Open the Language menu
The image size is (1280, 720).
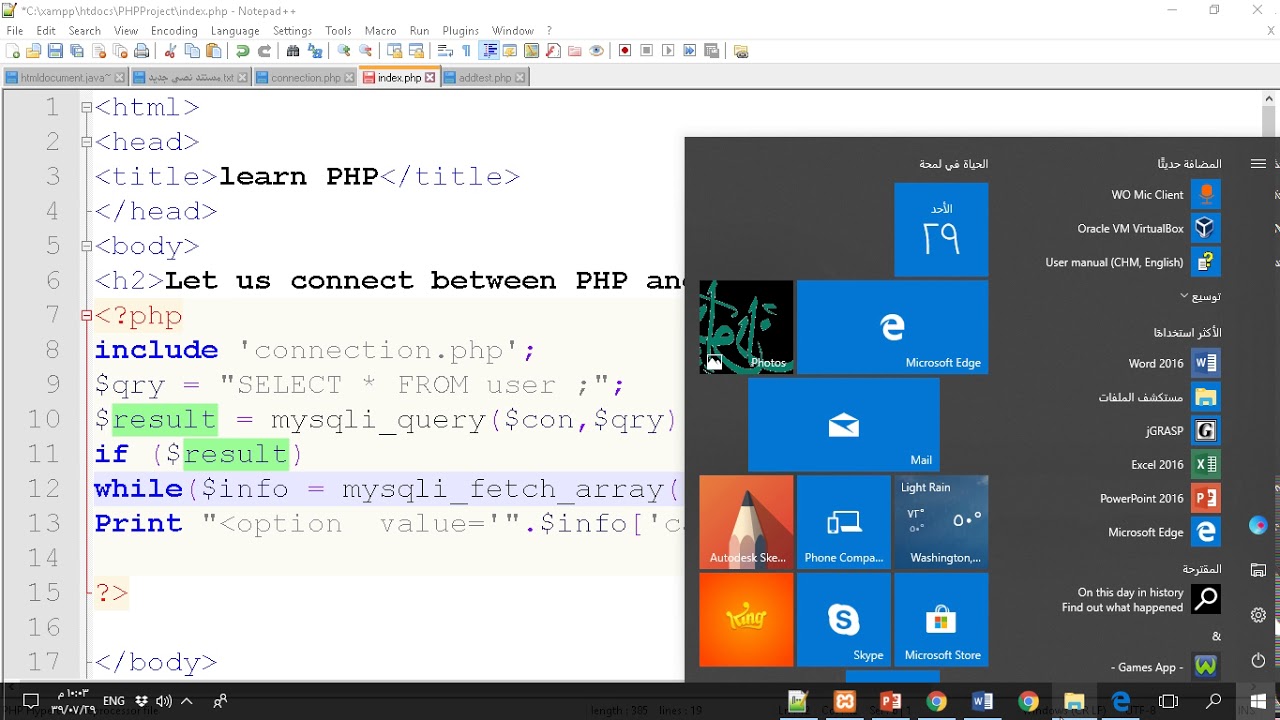click(235, 31)
